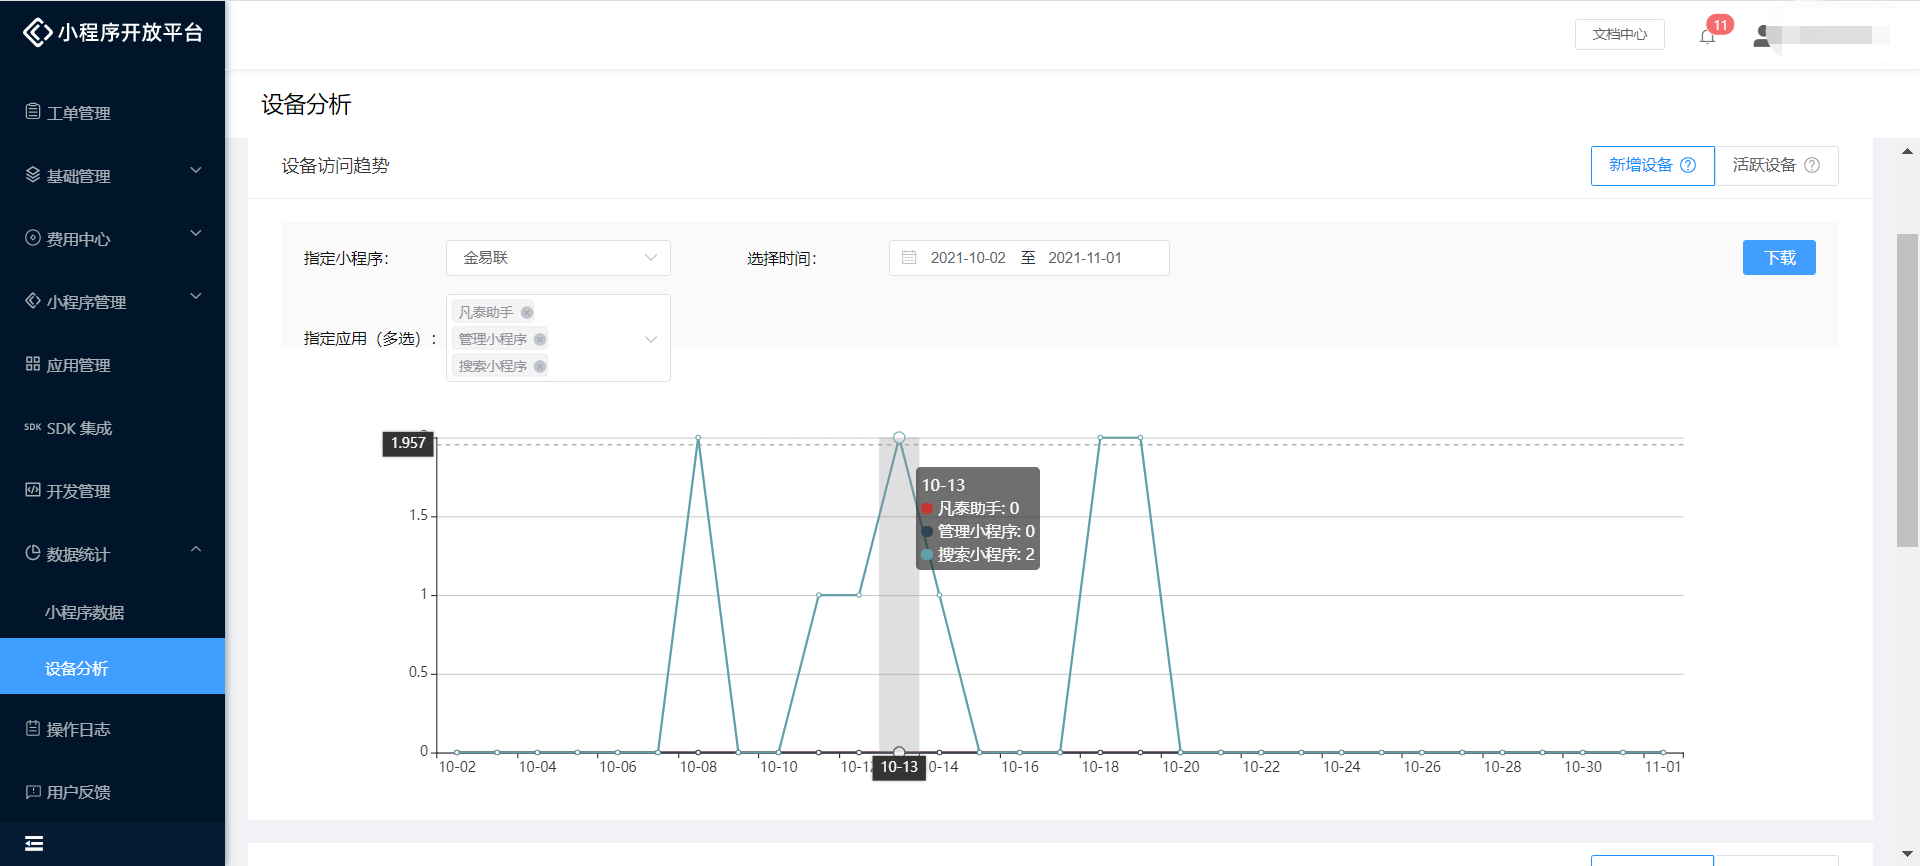
Task: Remove the 凡泰助手 tag
Action: coord(527,312)
